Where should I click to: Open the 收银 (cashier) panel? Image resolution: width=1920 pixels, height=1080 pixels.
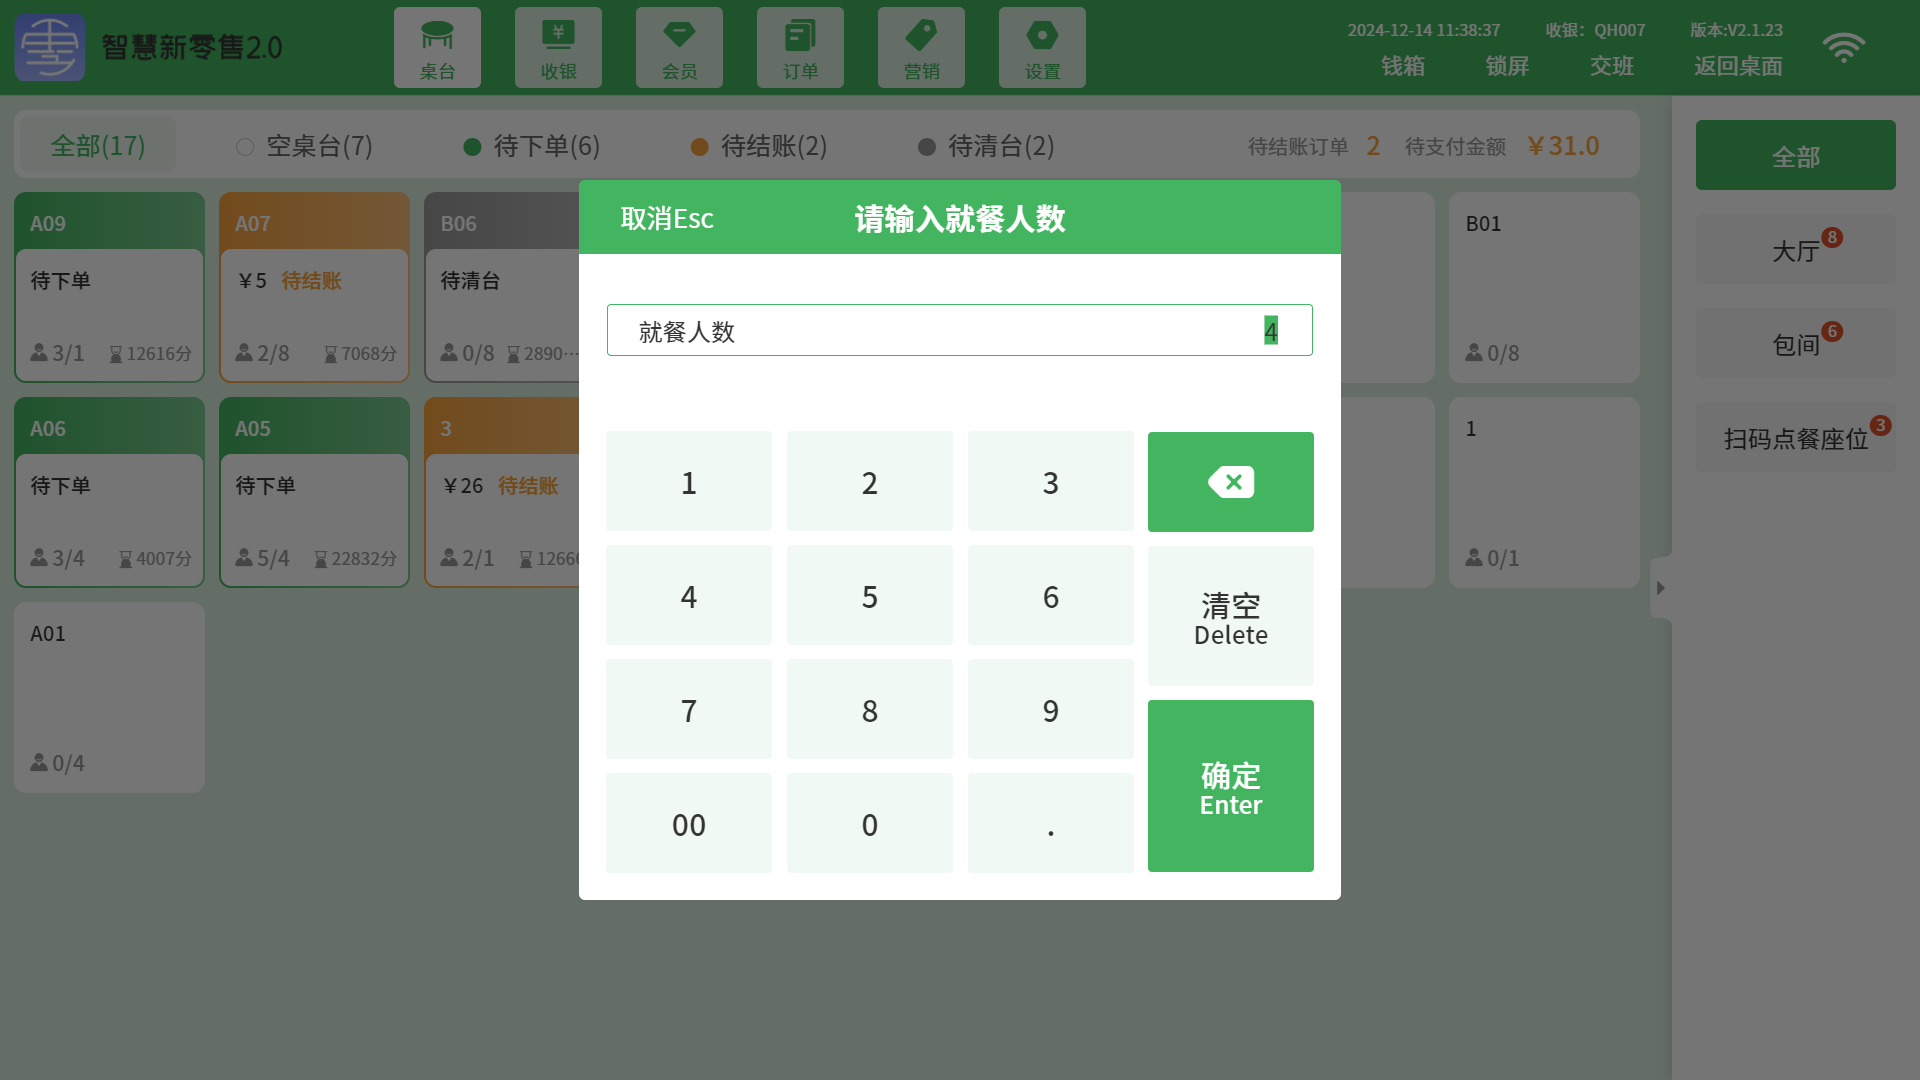pos(558,47)
